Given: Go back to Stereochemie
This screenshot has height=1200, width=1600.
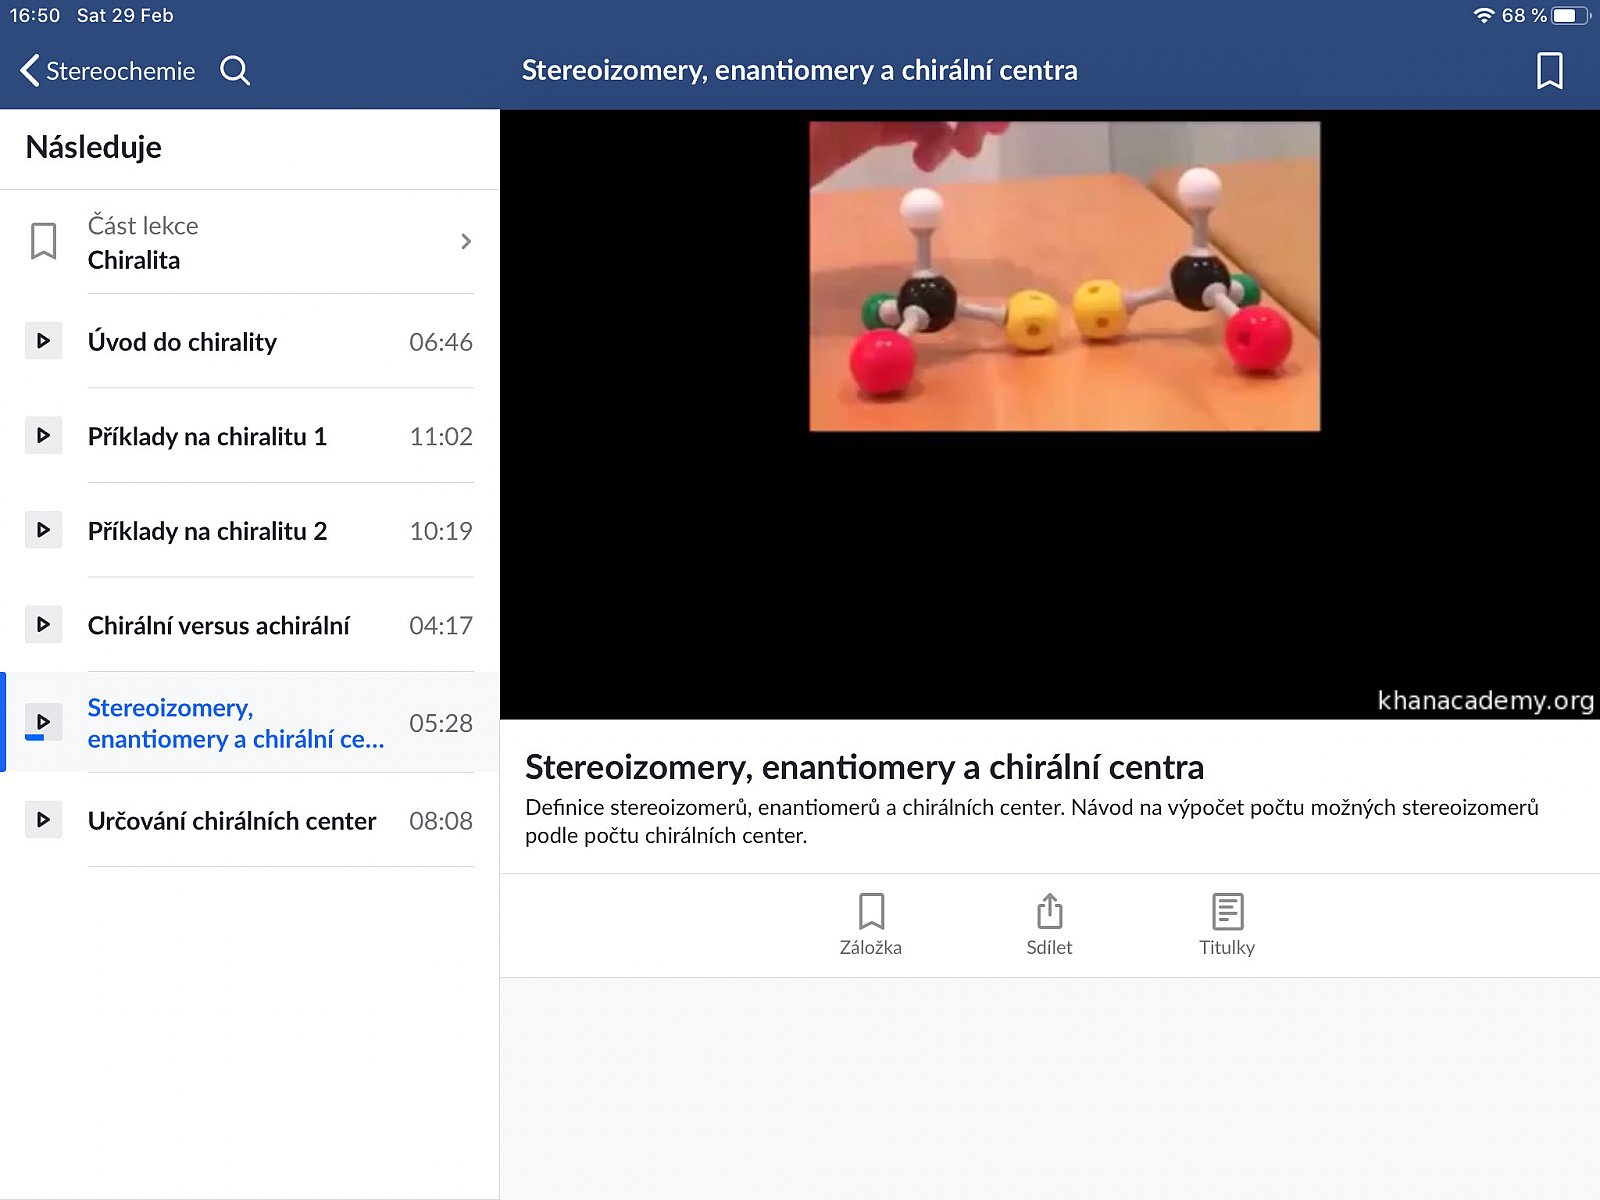Looking at the screenshot, I should [x=108, y=71].
